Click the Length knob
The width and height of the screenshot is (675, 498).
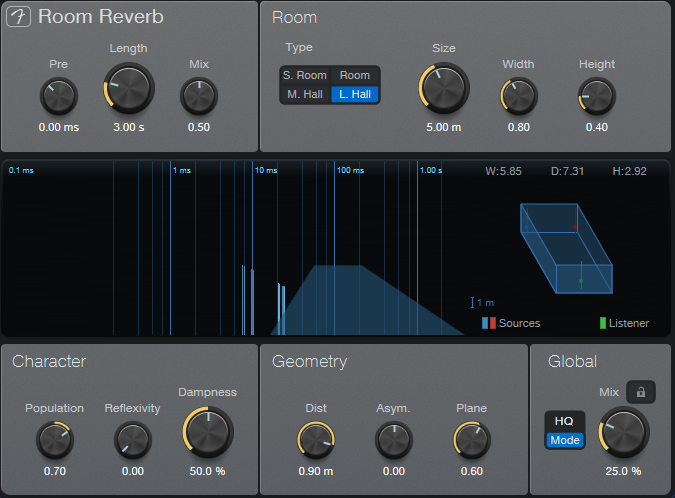point(129,88)
